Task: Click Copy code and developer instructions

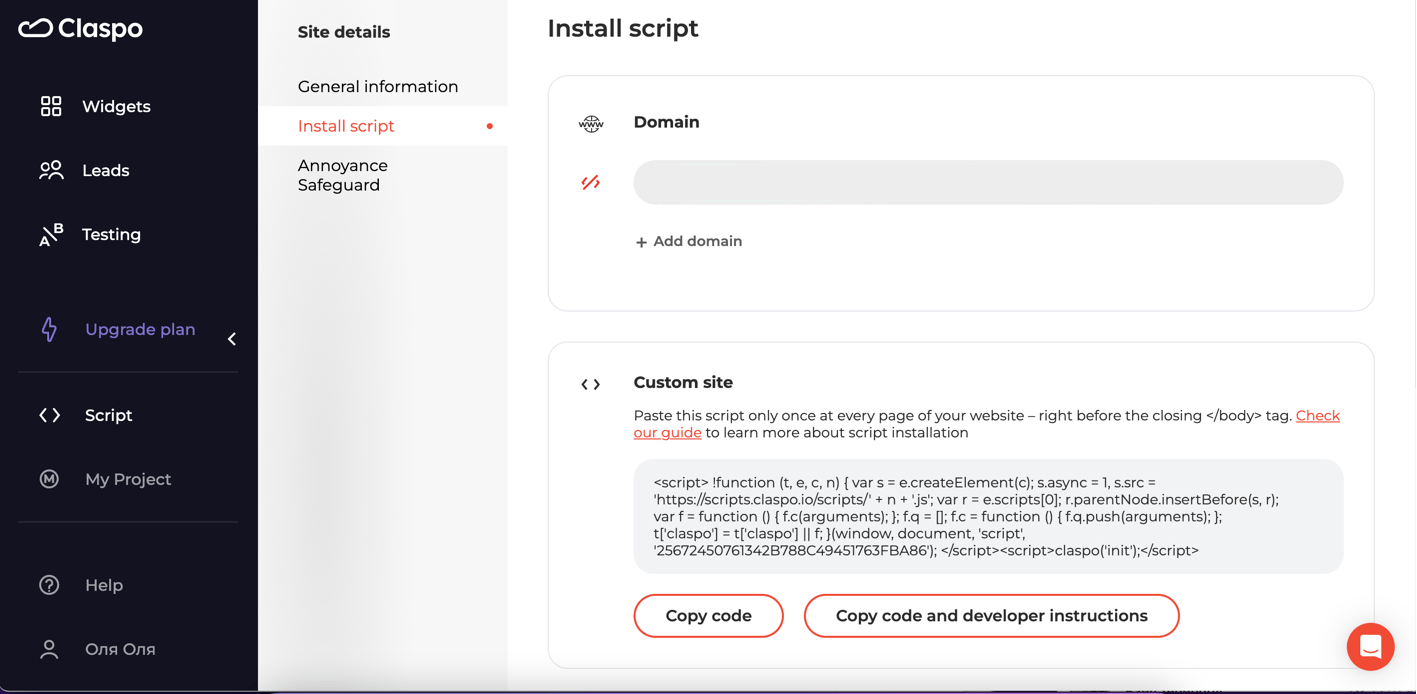Action: 991,616
